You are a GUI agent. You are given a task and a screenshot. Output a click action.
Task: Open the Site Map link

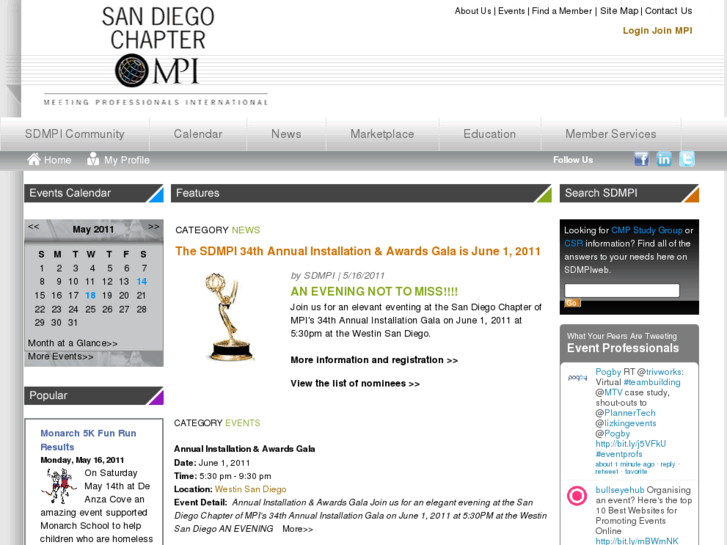pyautogui.click(x=619, y=11)
